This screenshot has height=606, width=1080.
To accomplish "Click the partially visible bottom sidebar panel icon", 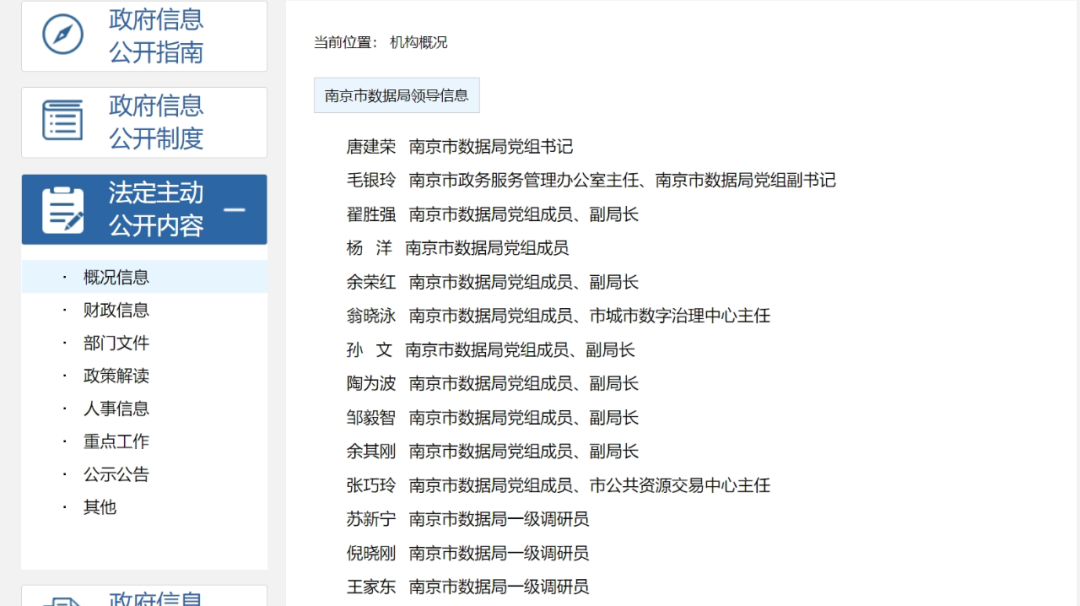I will (x=63, y=600).
